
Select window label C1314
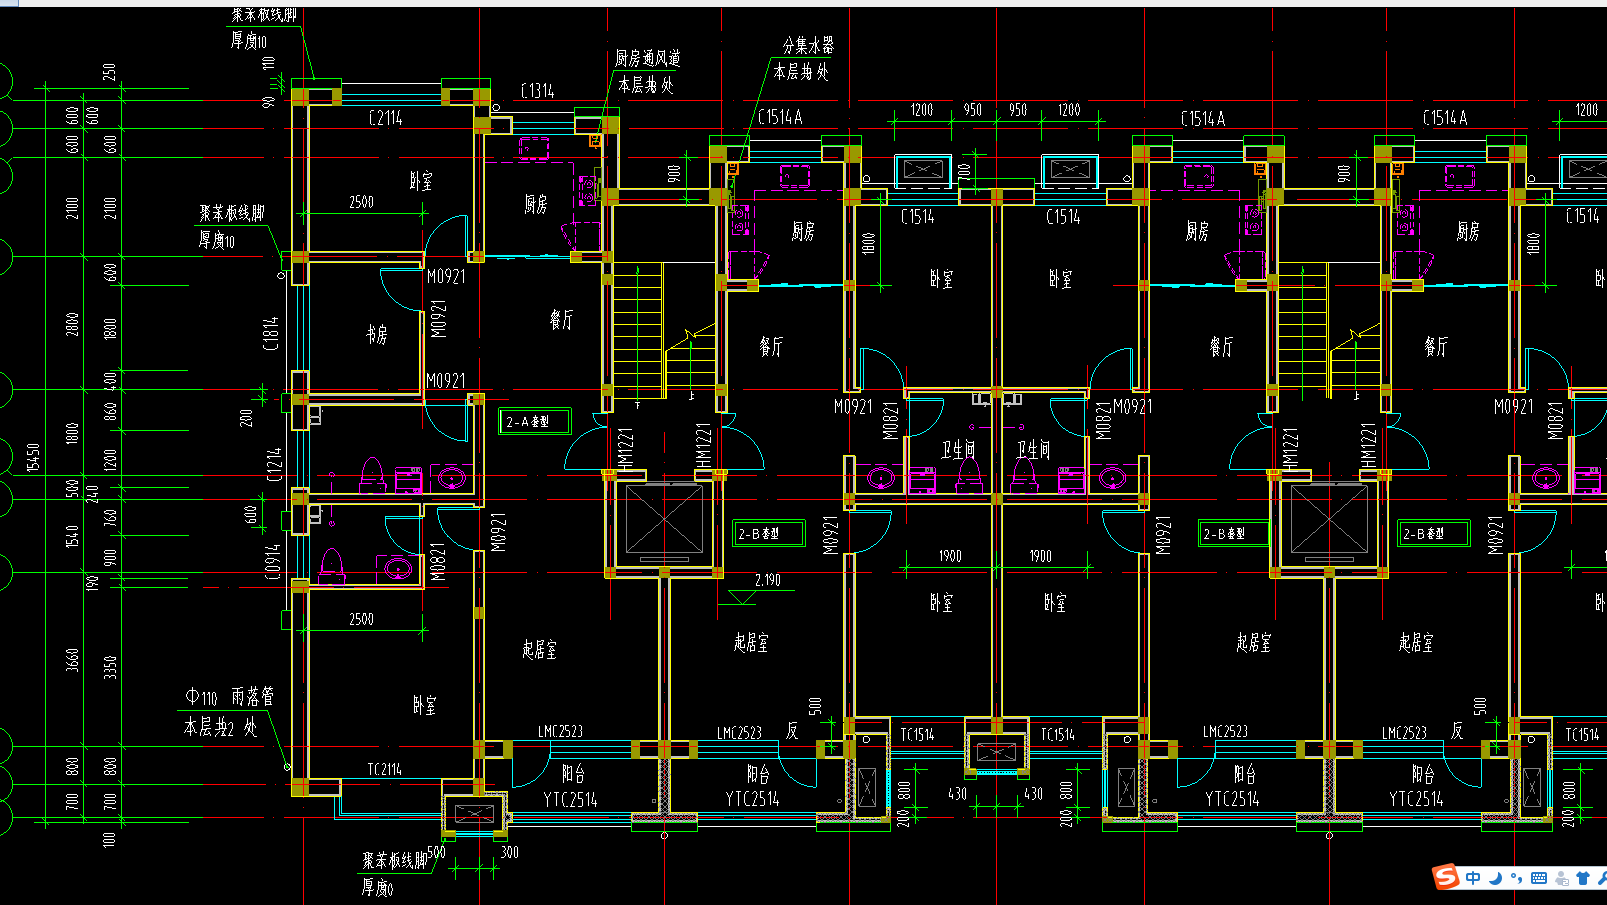[x=537, y=91]
